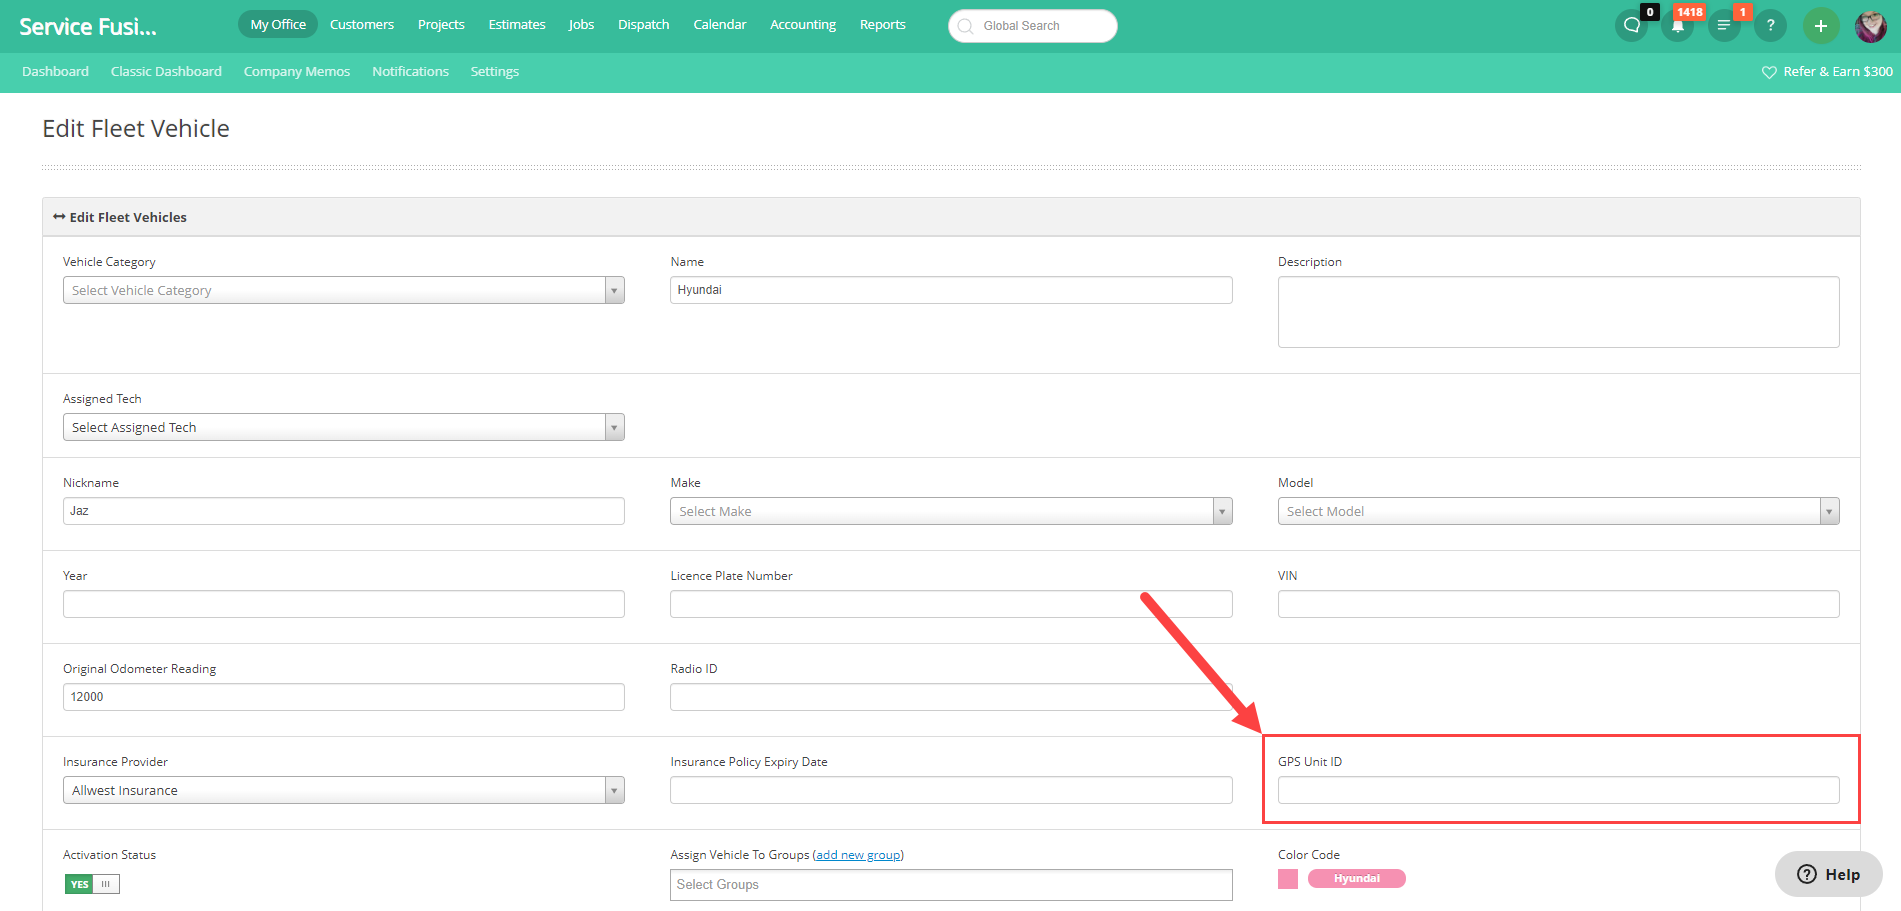Click the Refer & Earn $300 link
Screen dimensions: 1901x911
coord(1838,72)
